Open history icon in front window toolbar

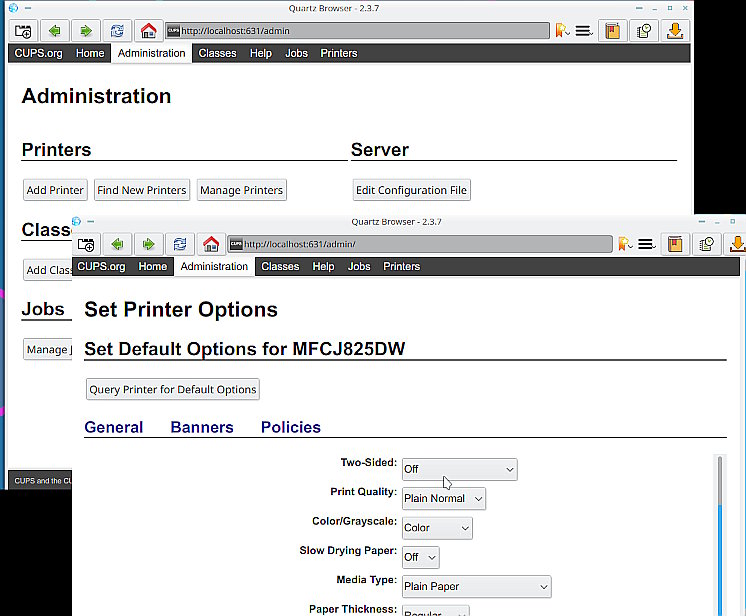point(707,244)
